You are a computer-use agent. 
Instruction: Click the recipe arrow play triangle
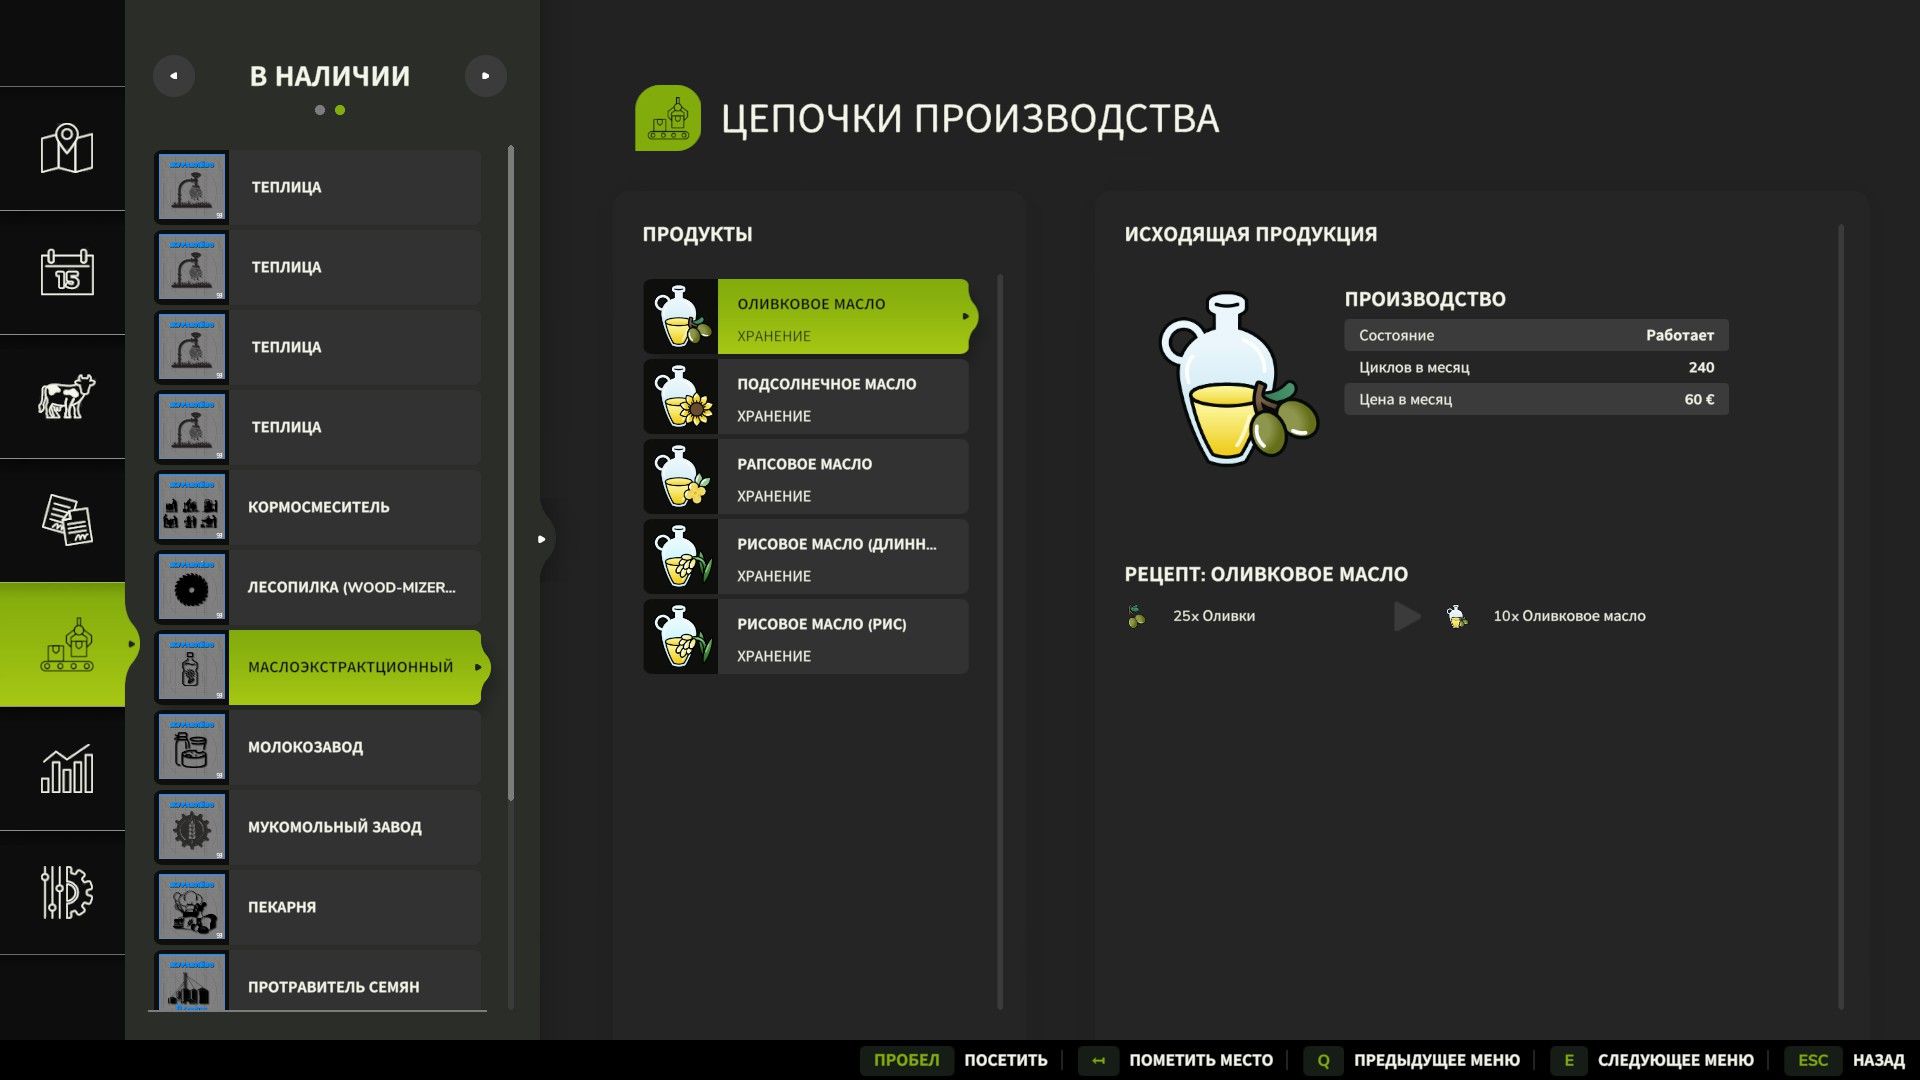(1407, 616)
